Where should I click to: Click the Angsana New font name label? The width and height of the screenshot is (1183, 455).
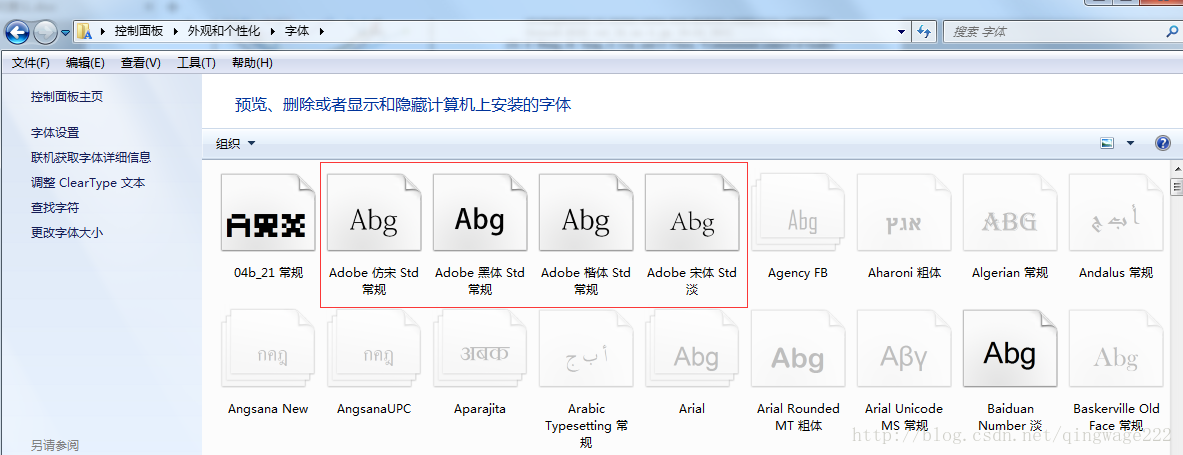click(268, 409)
